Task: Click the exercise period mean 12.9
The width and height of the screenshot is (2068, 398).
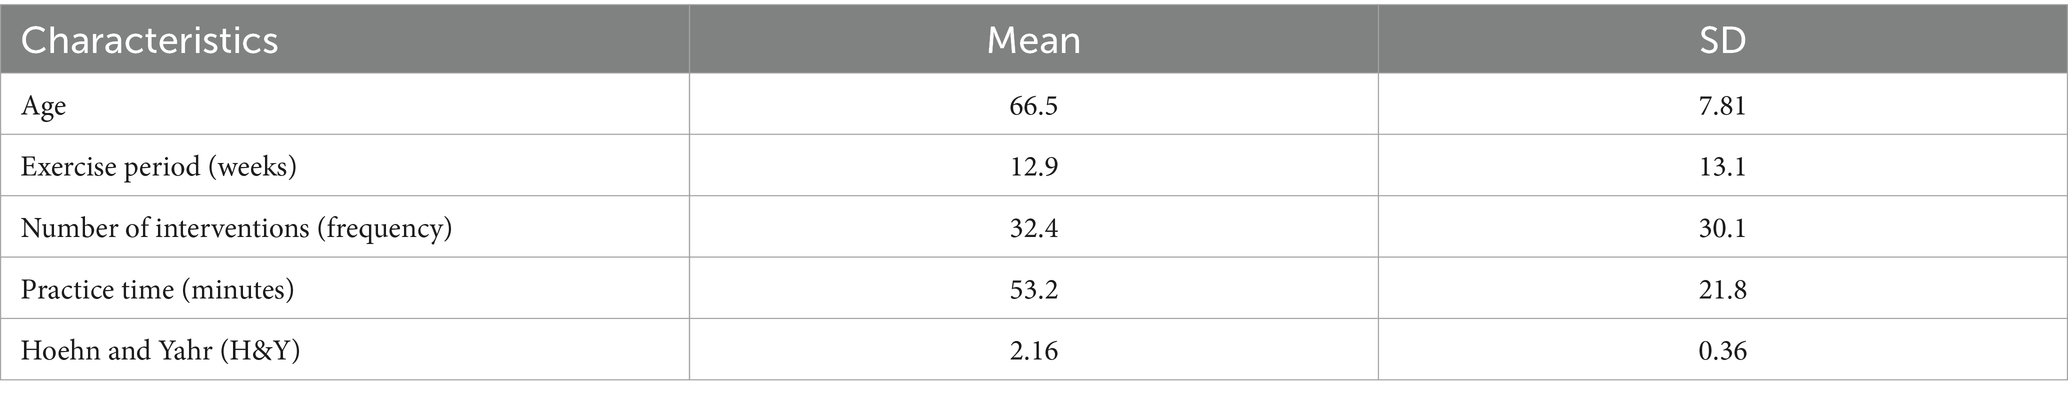Action: click(1033, 167)
